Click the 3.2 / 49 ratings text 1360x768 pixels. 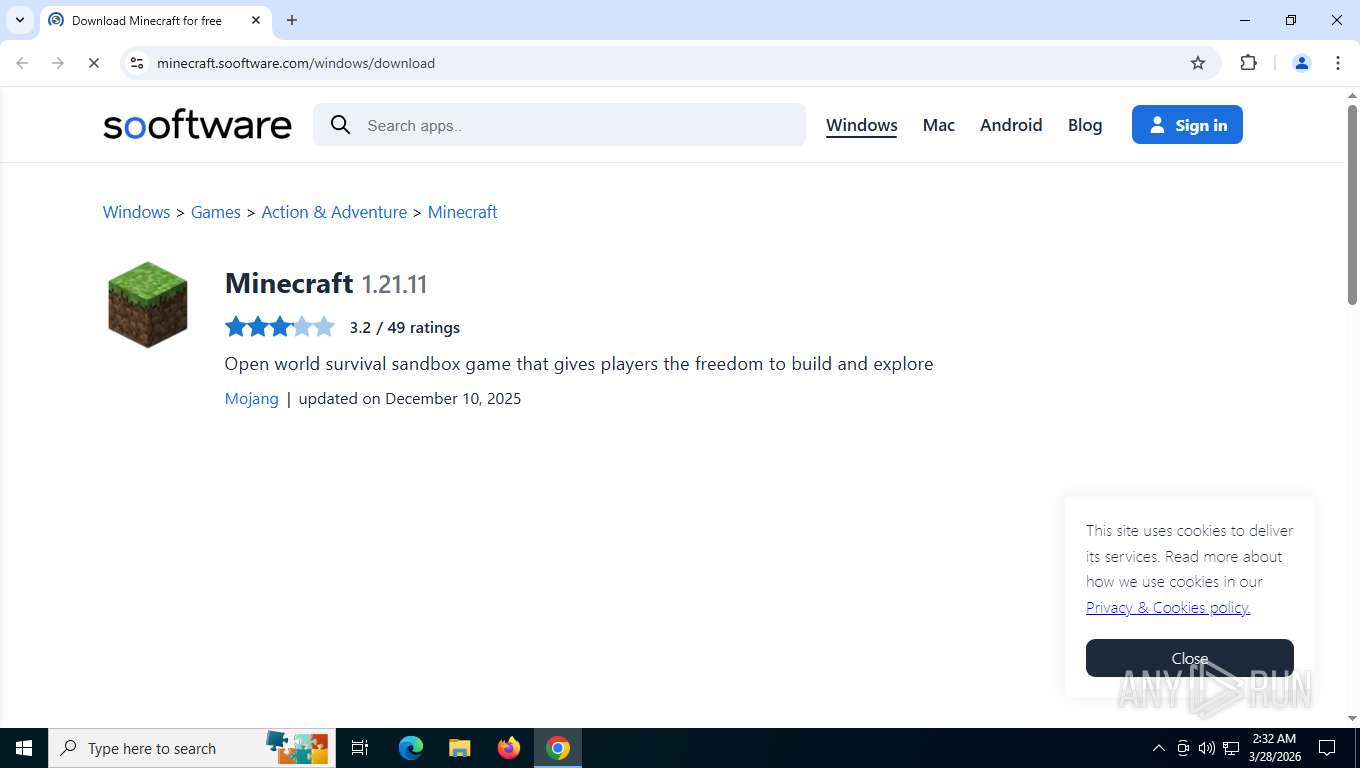click(x=405, y=327)
